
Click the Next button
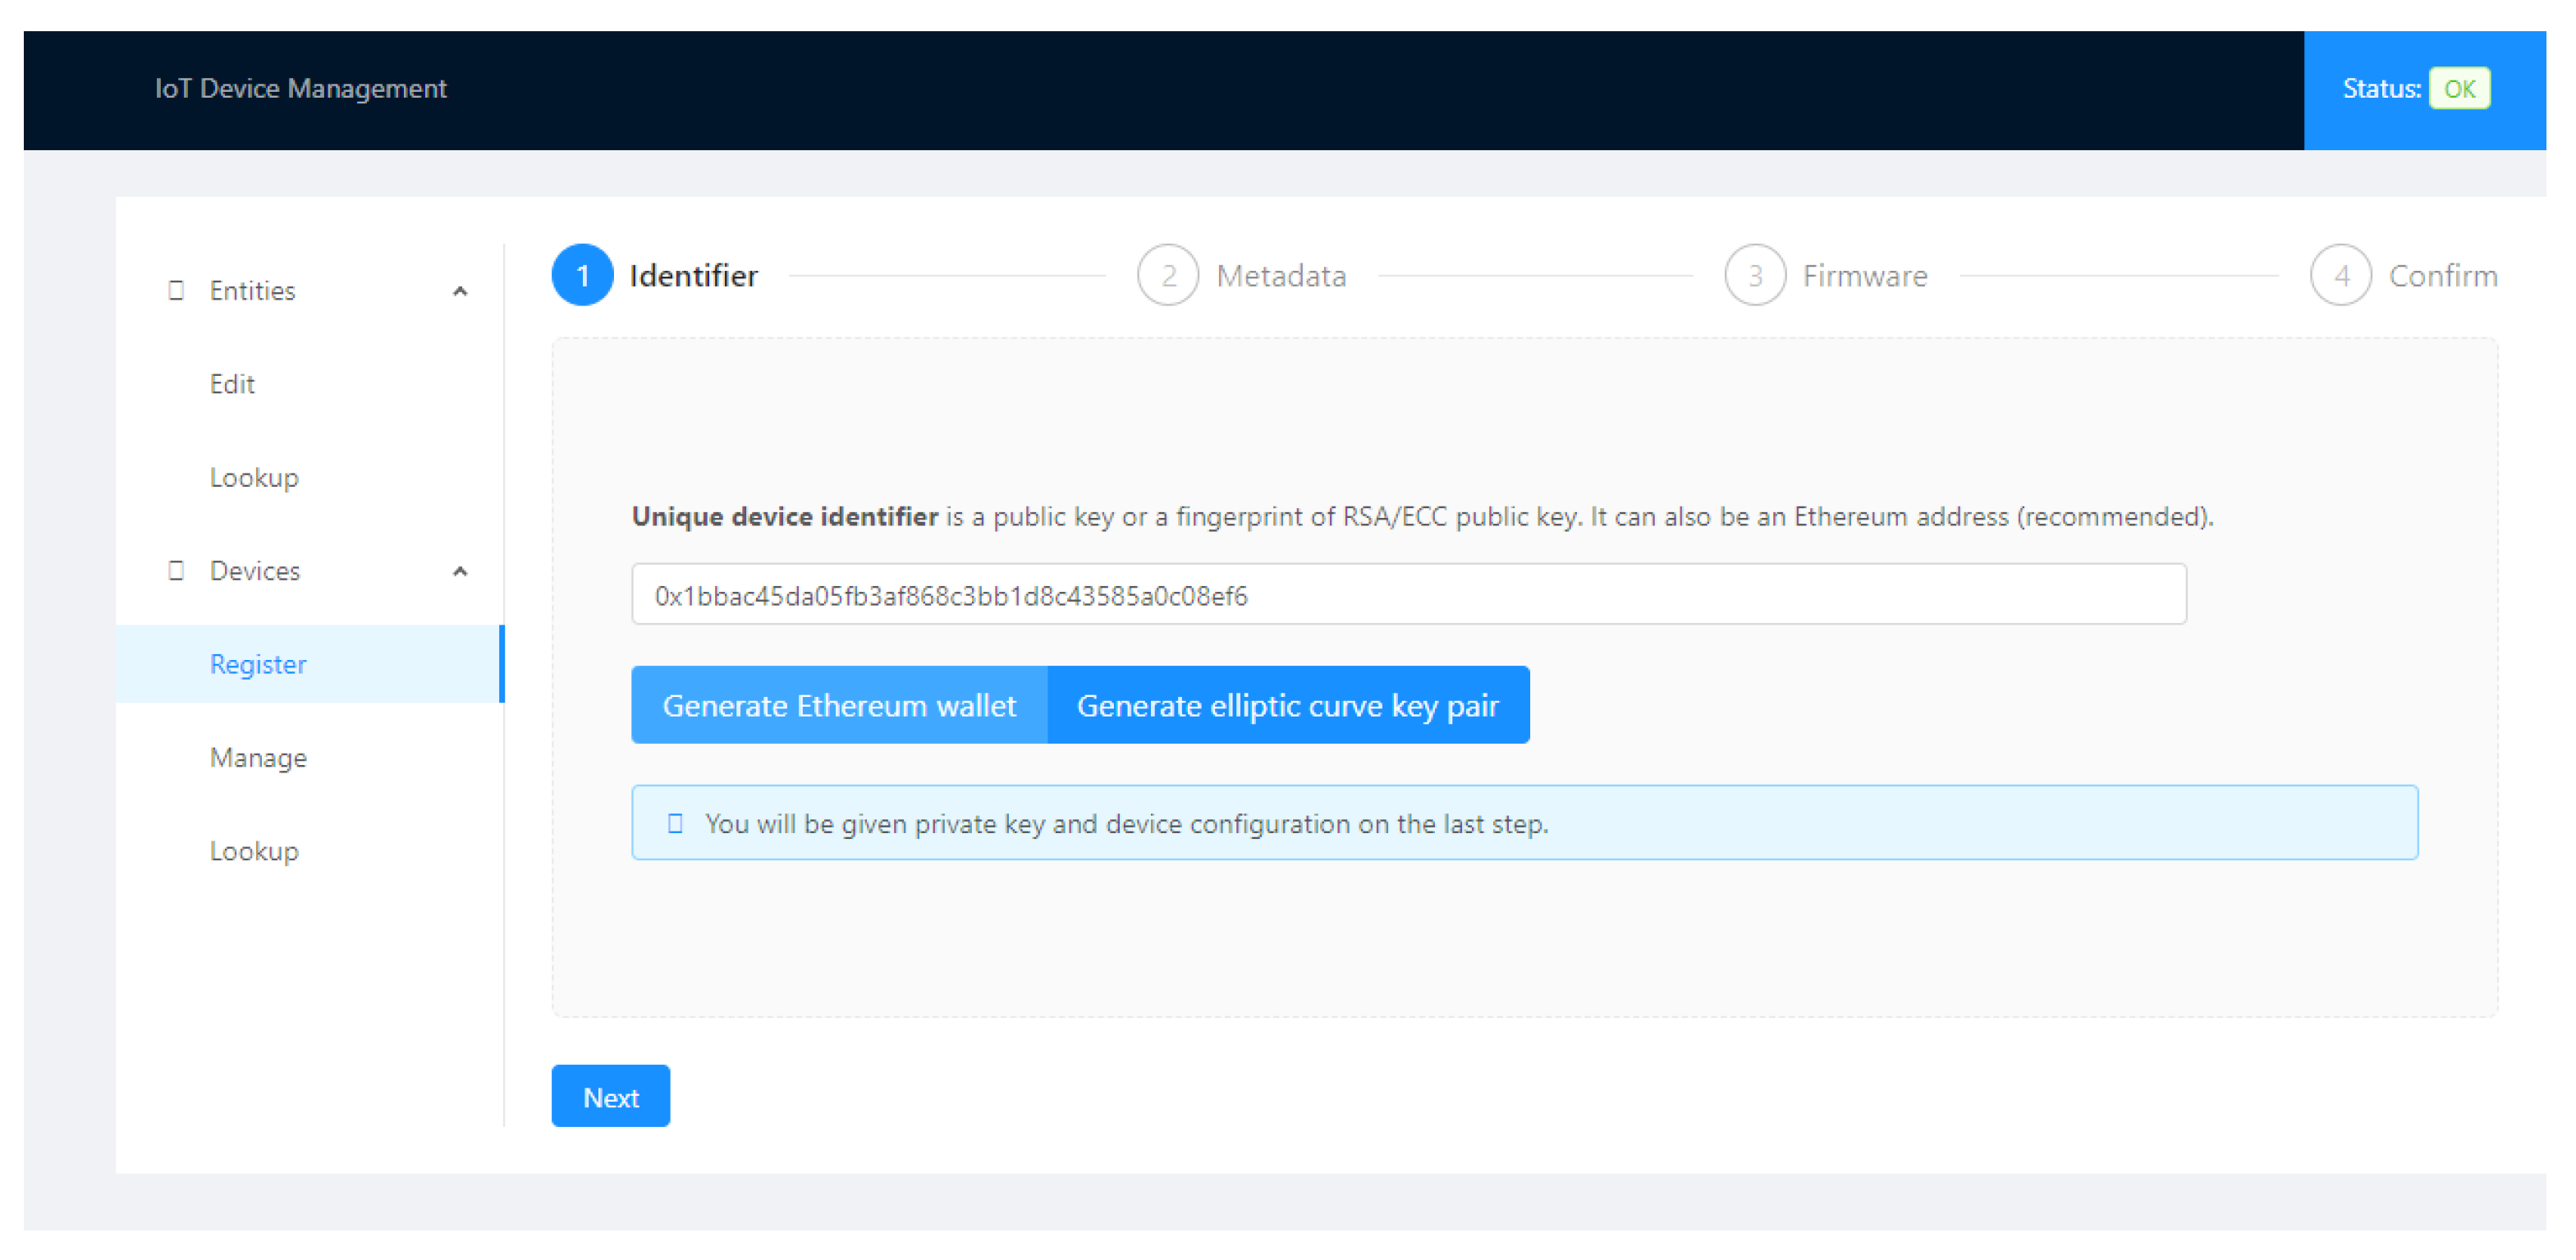(610, 1096)
